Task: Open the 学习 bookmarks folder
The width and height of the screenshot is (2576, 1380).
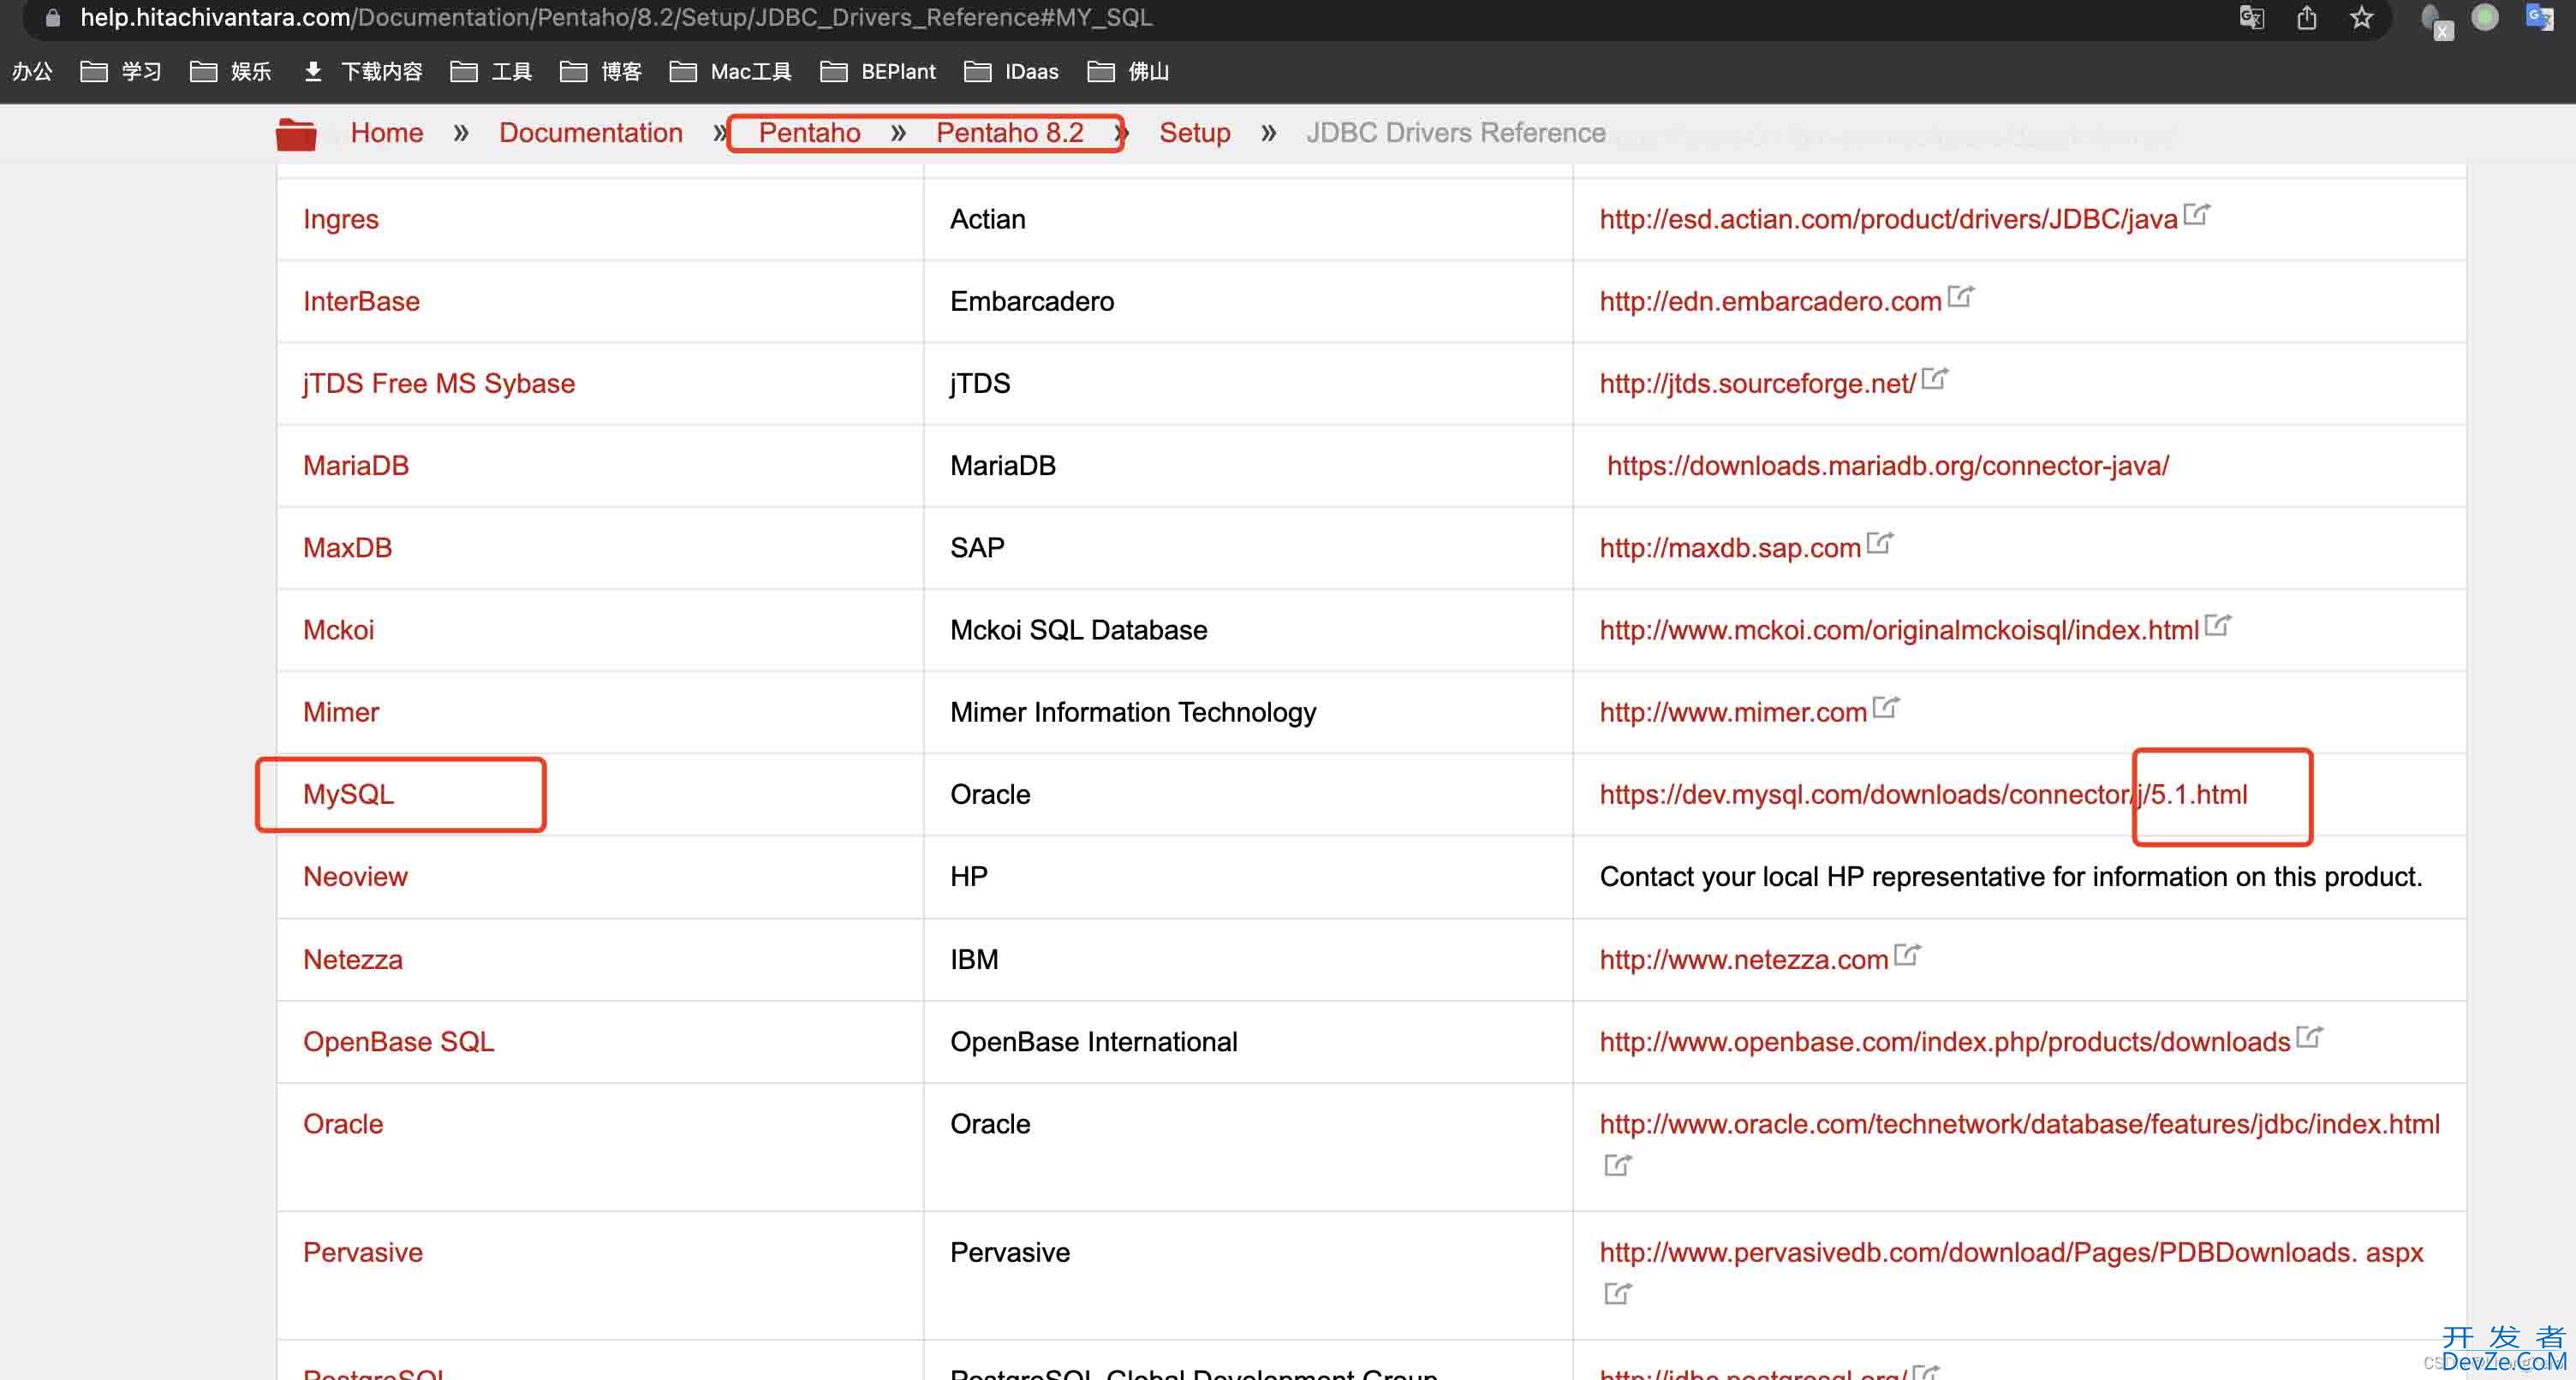Action: [x=121, y=72]
